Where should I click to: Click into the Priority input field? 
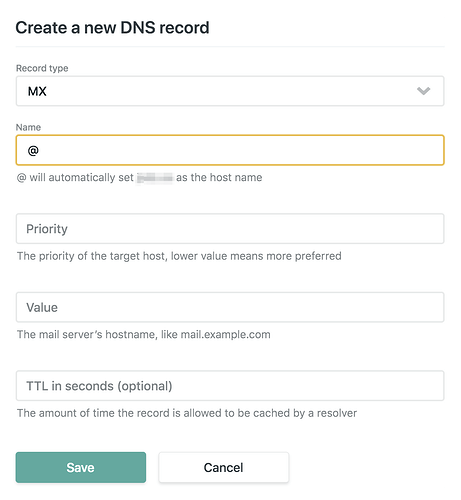point(230,229)
